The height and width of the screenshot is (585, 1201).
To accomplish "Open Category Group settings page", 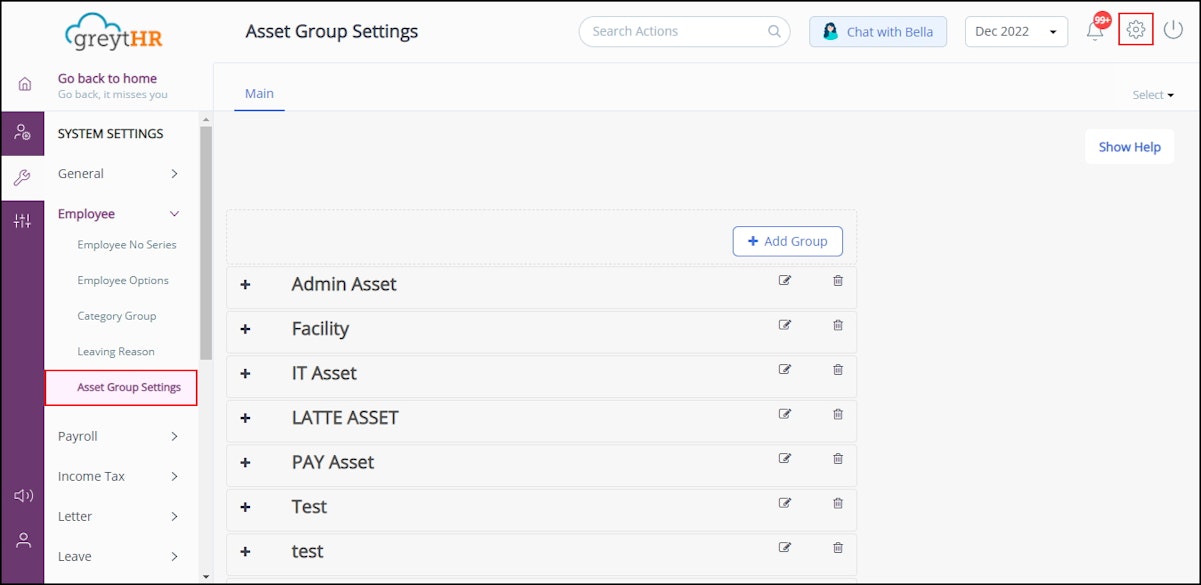I will pos(117,316).
